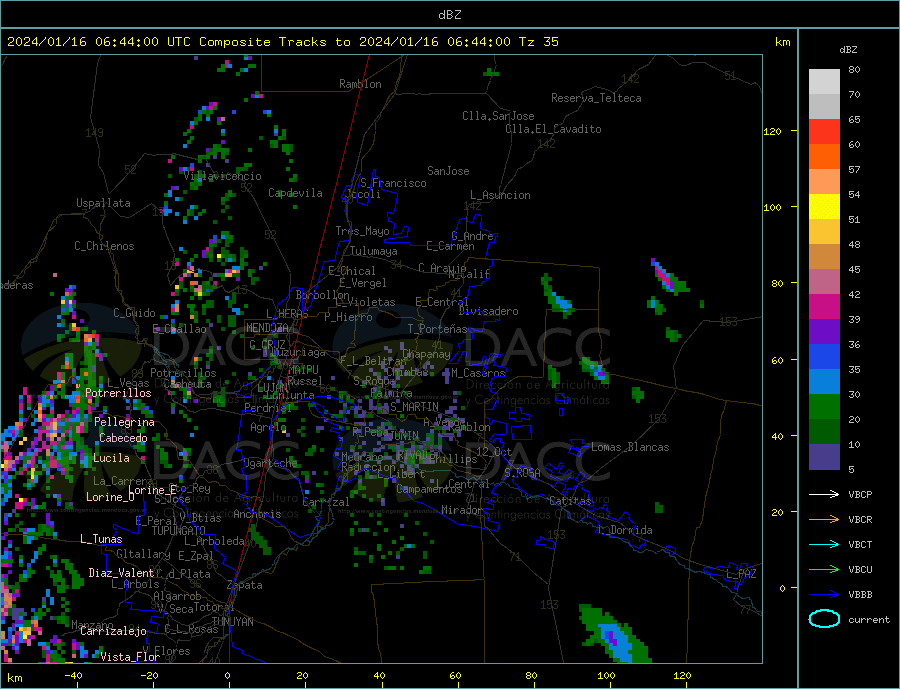The height and width of the screenshot is (689, 900).
Task: Click the 'C_CRUZ' map label
Action: (x=267, y=345)
